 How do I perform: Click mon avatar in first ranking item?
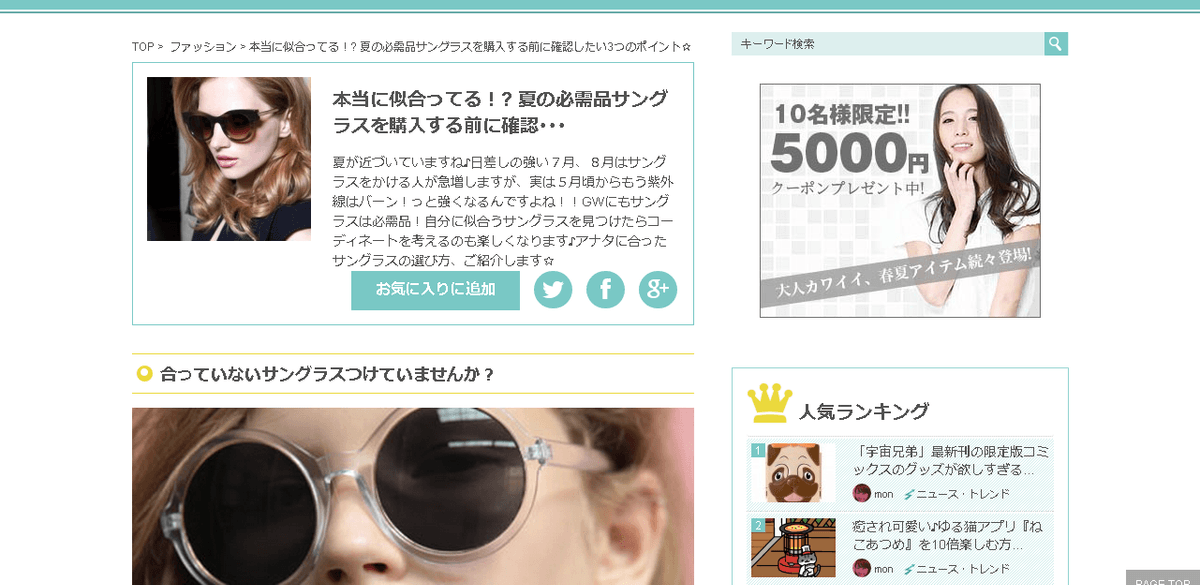[x=861, y=493]
